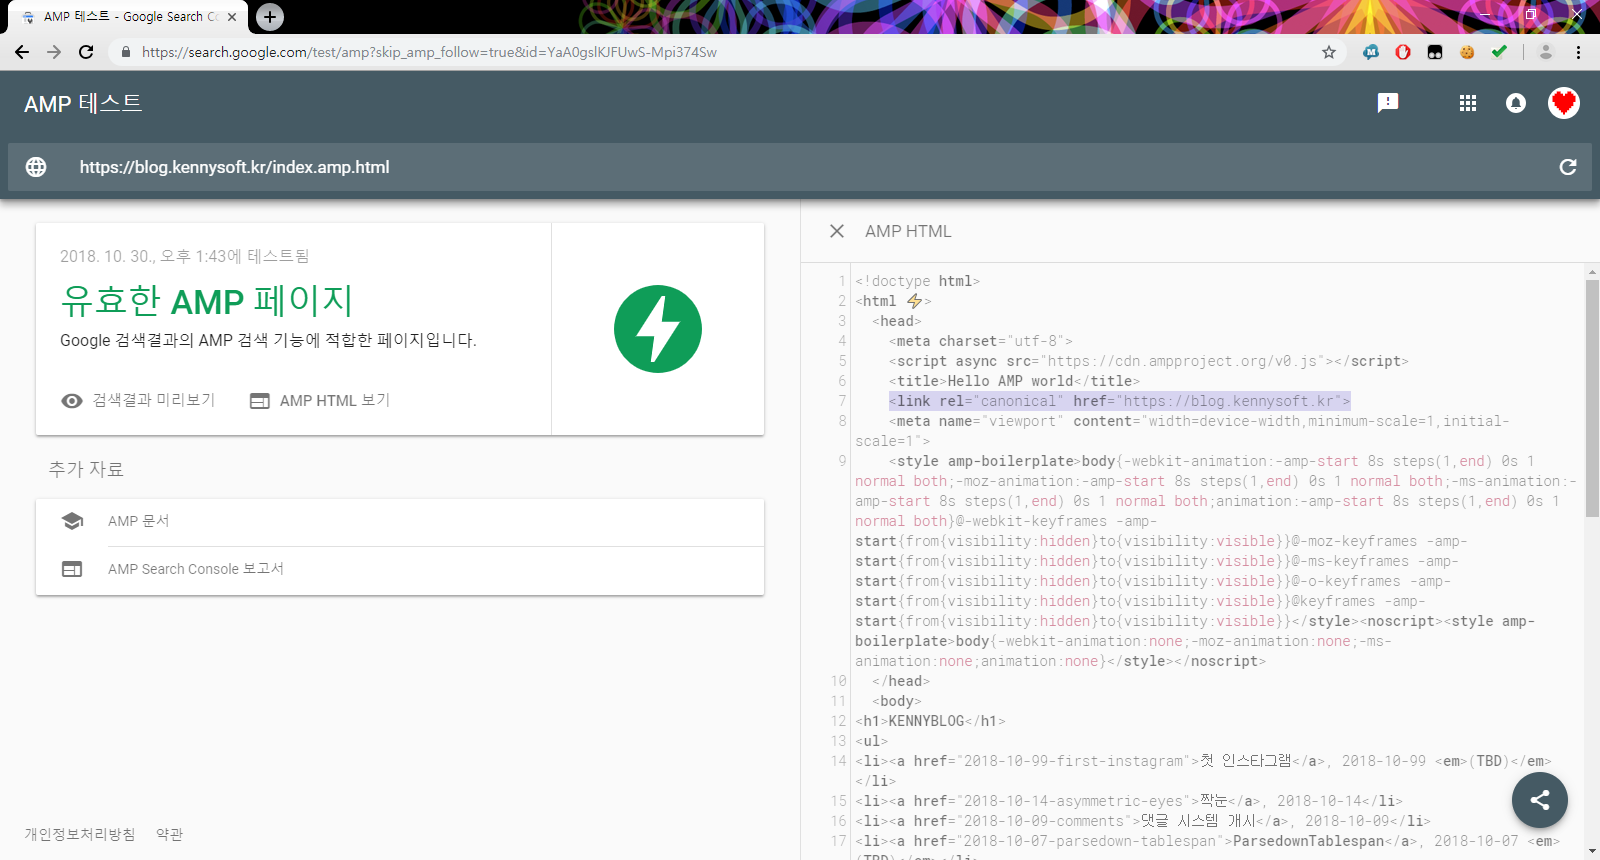Open the green checkmark extension icon

pyautogui.click(x=1499, y=52)
